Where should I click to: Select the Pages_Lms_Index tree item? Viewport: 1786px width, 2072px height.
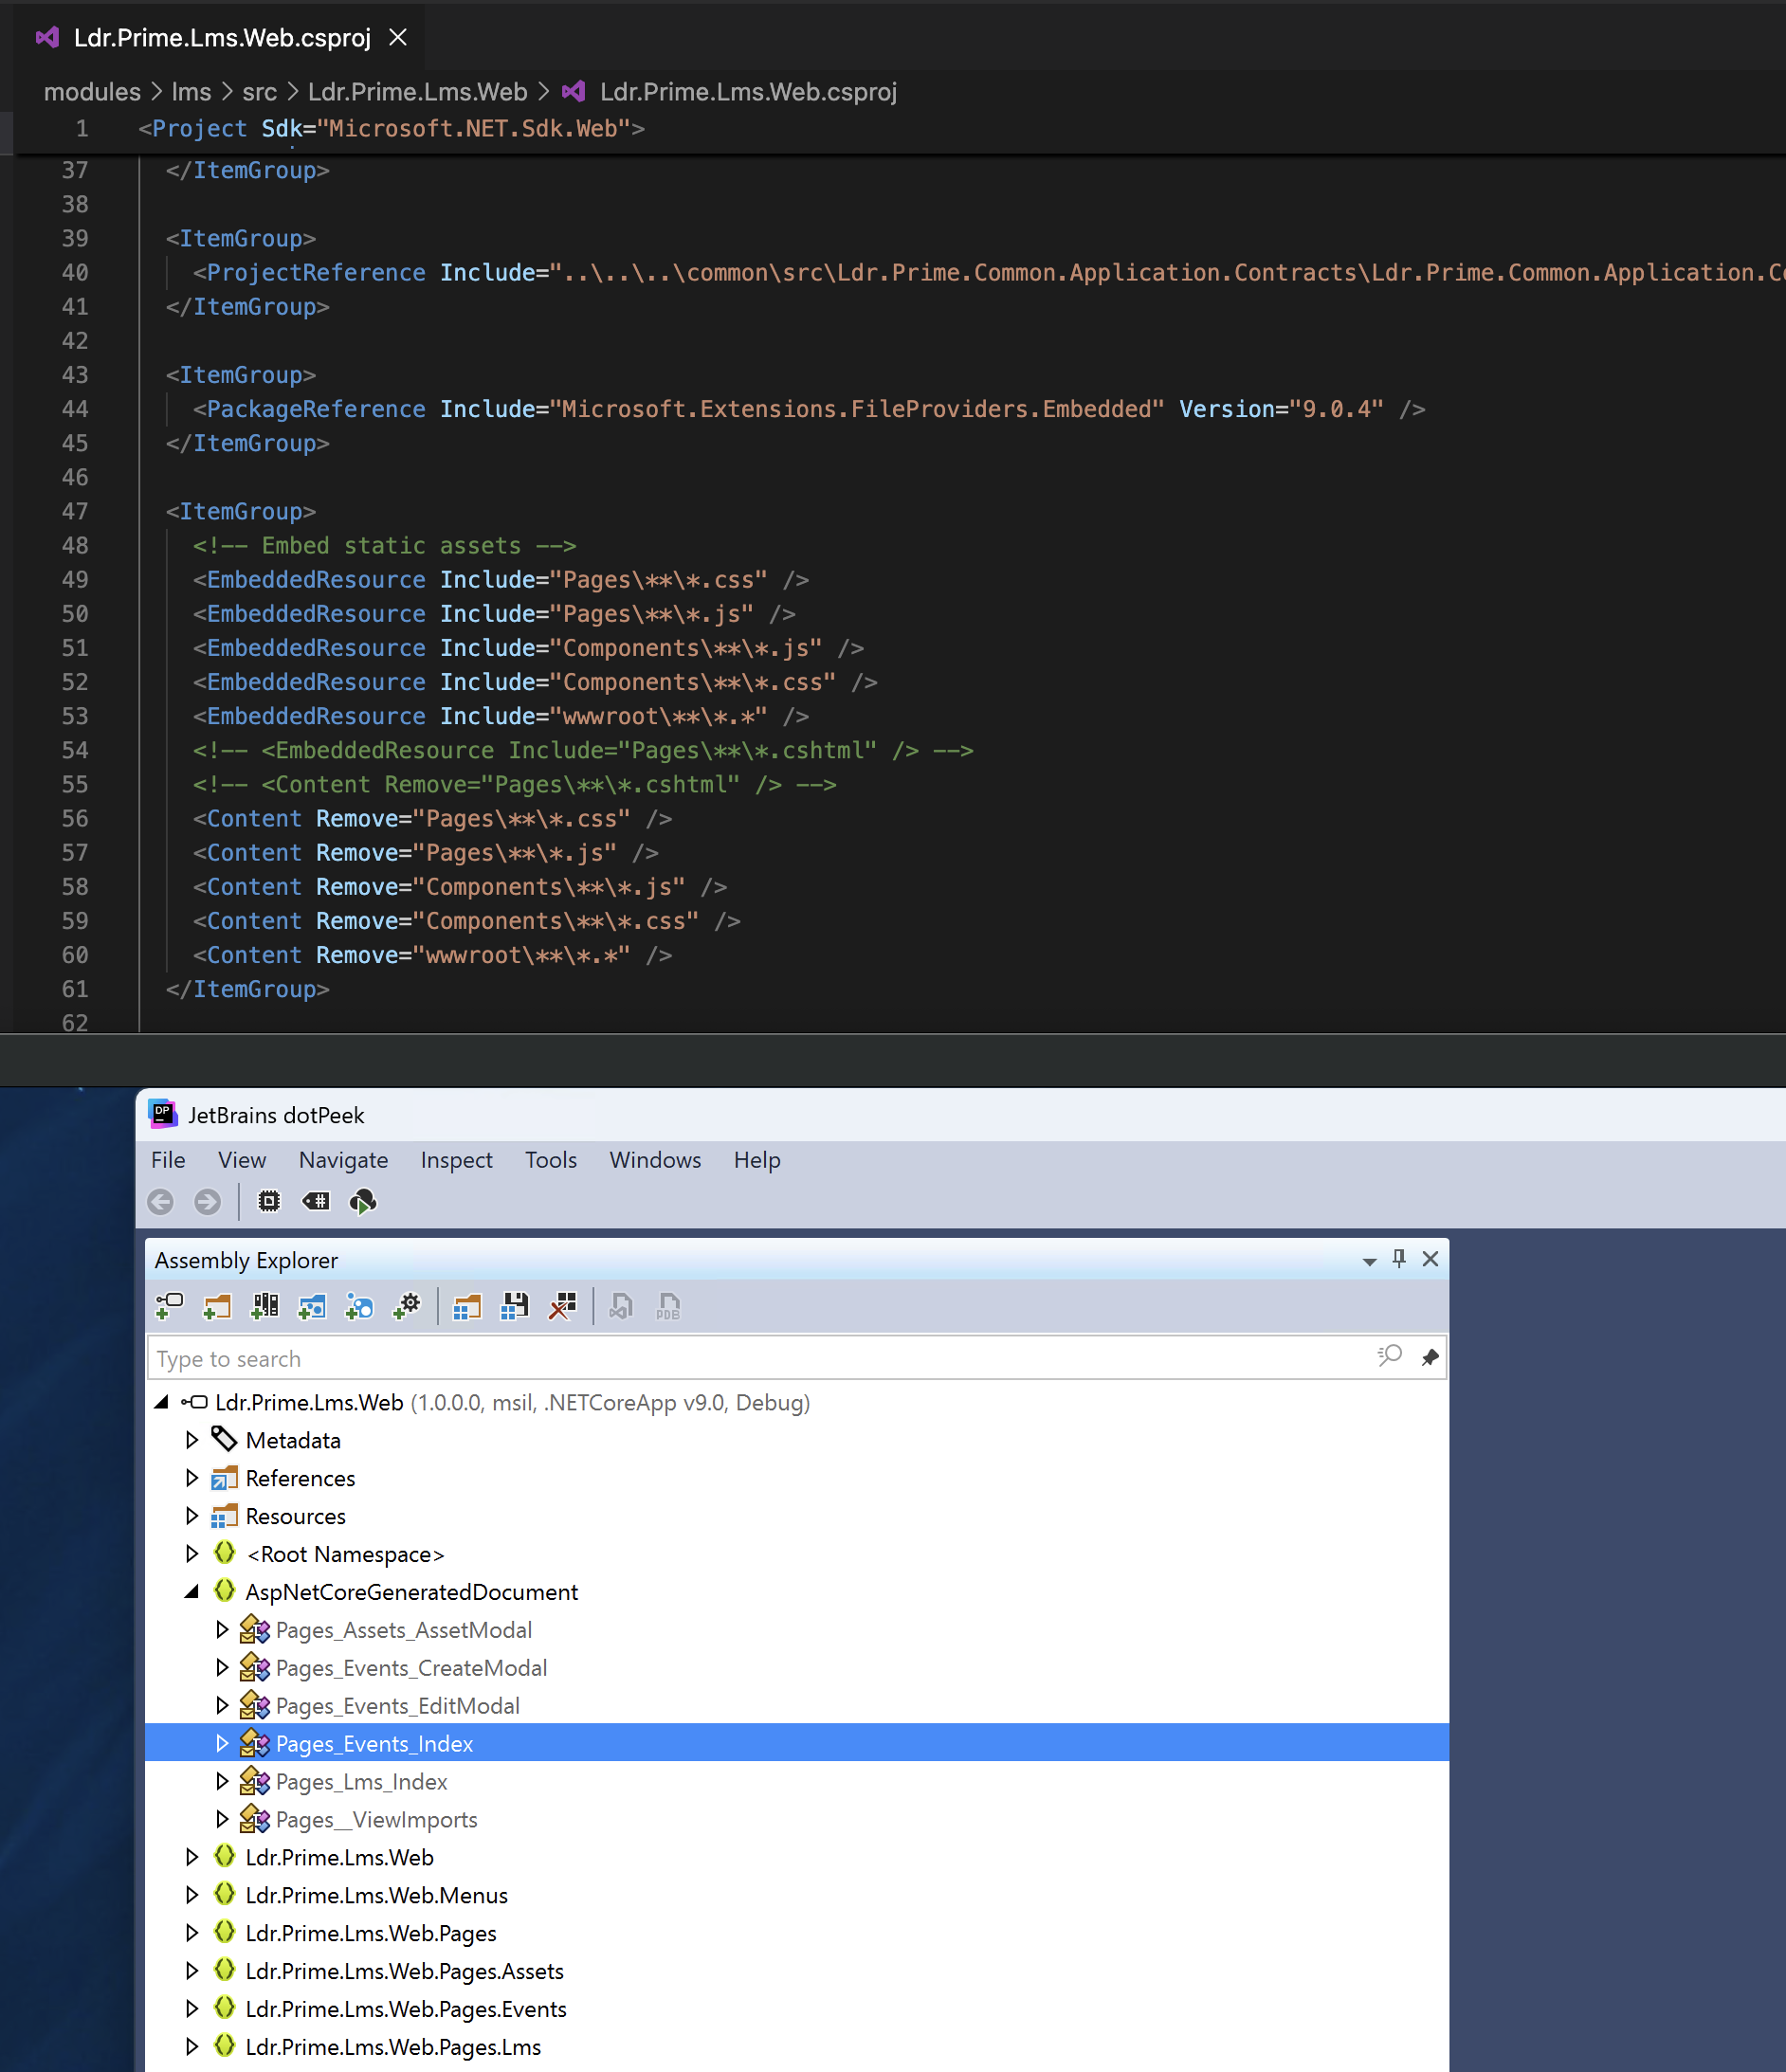[x=361, y=1782]
